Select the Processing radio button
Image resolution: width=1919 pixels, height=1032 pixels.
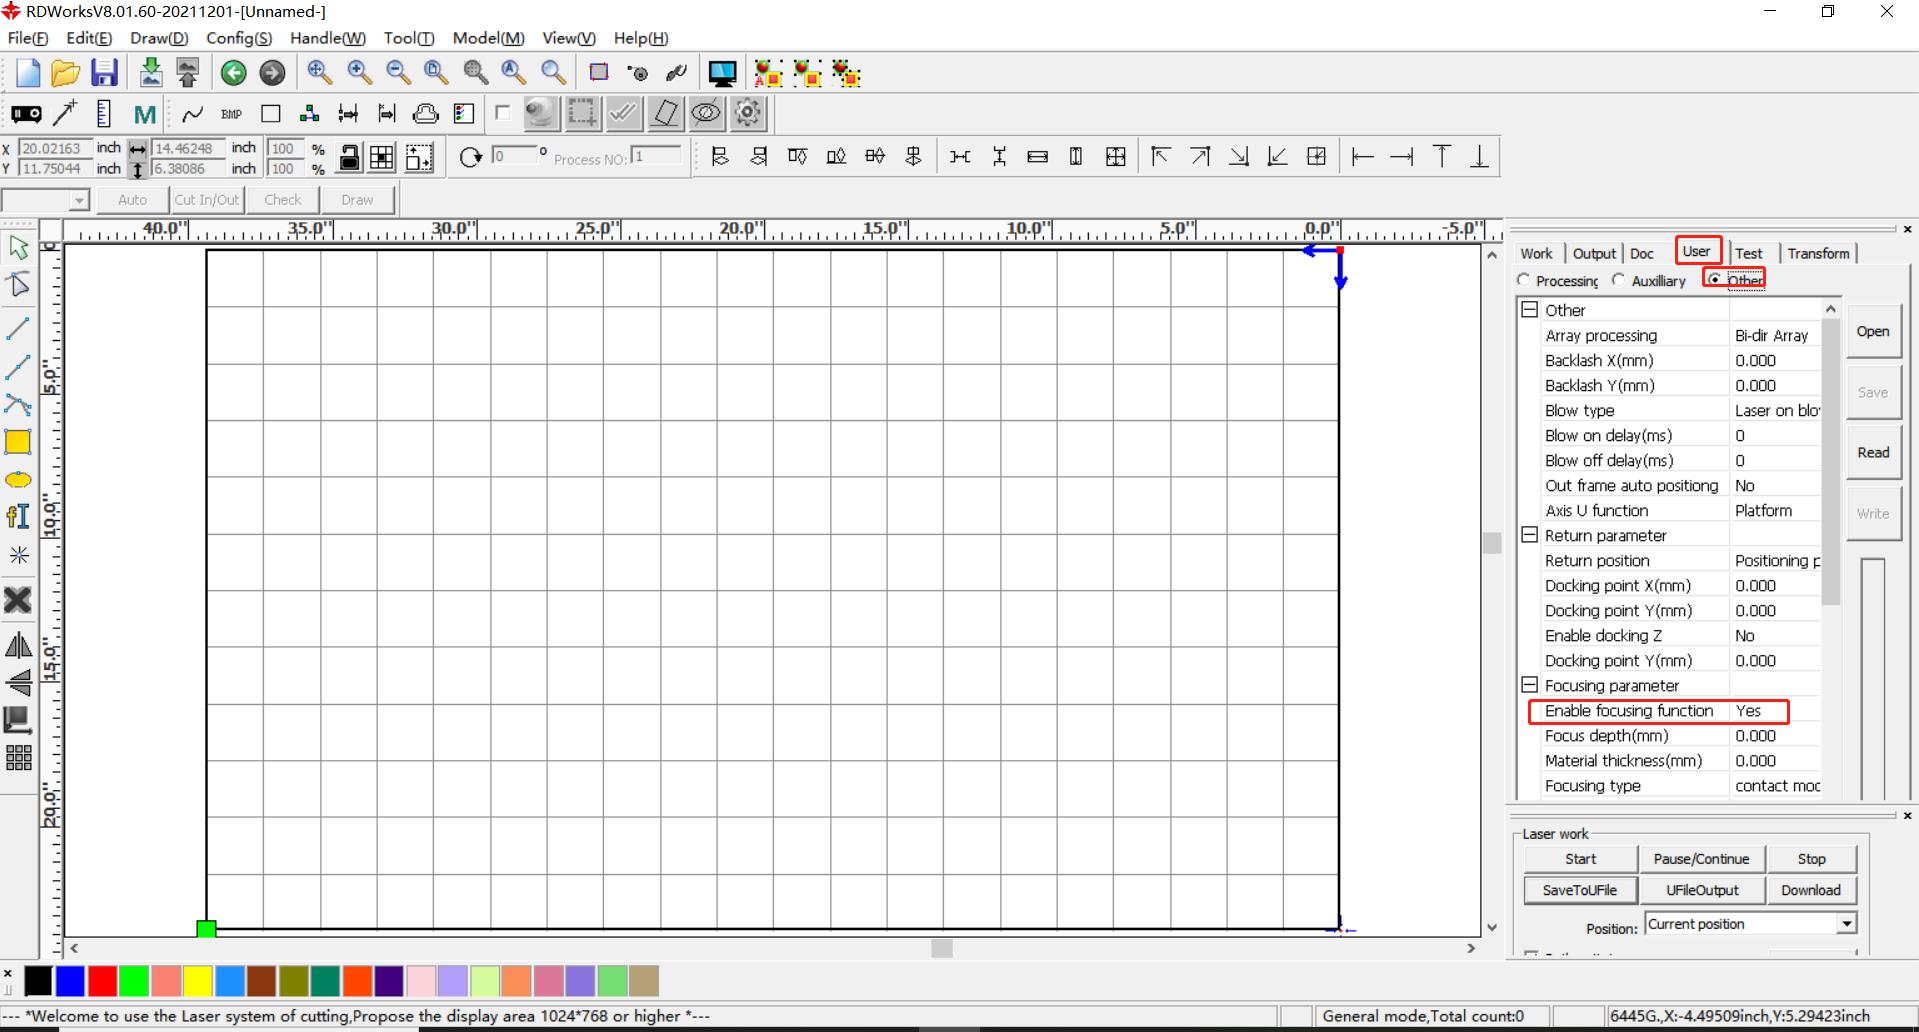[1524, 281]
